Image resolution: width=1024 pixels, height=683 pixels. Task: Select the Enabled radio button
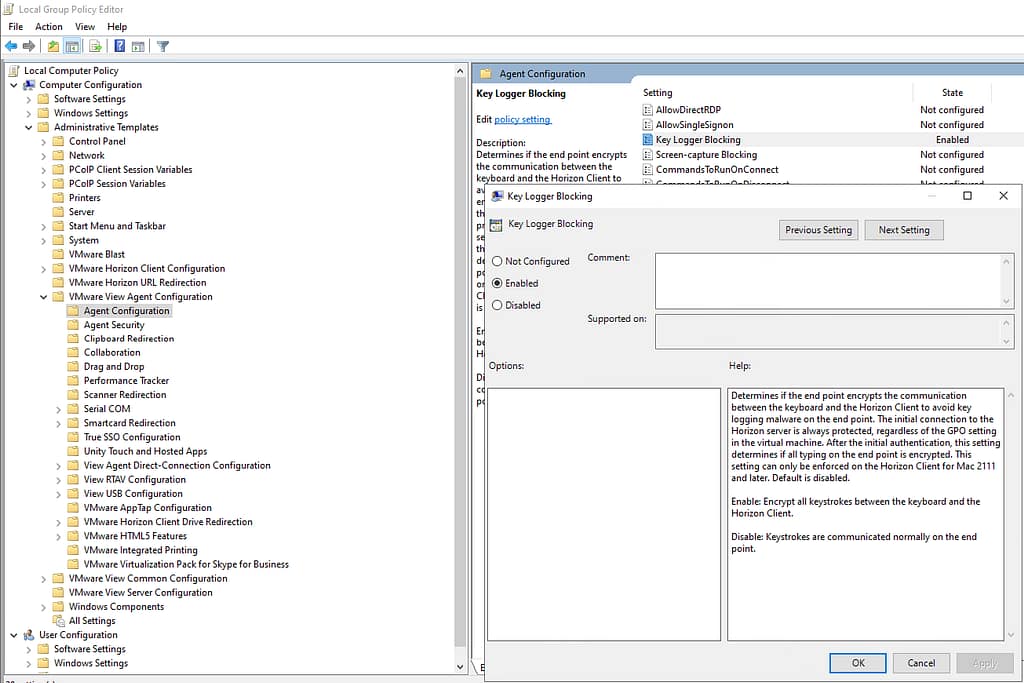pyautogui.click(x=498, y=283)
